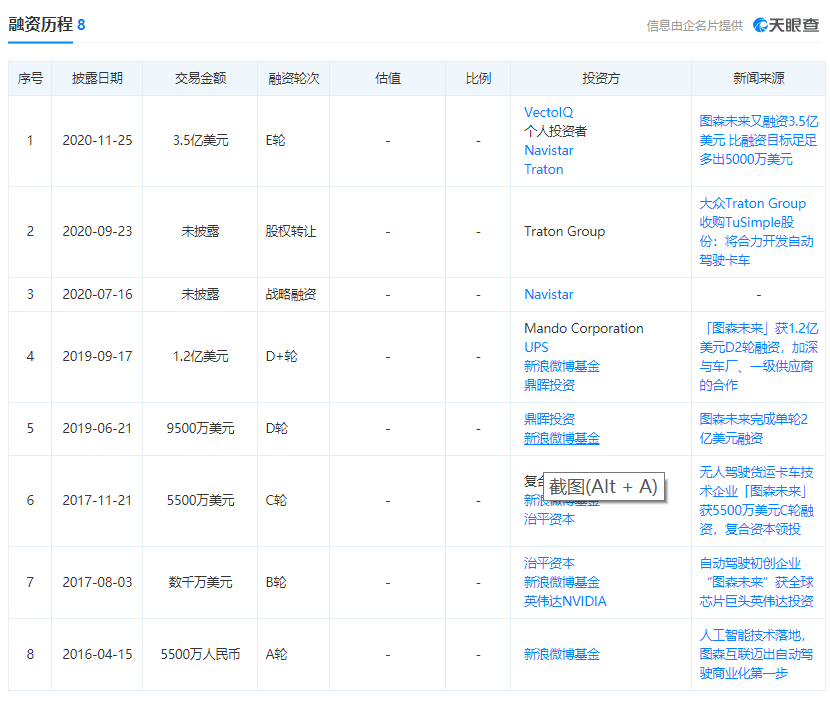Click the 新闻来源 column header
830x705 pixels.
click(759, 78)
